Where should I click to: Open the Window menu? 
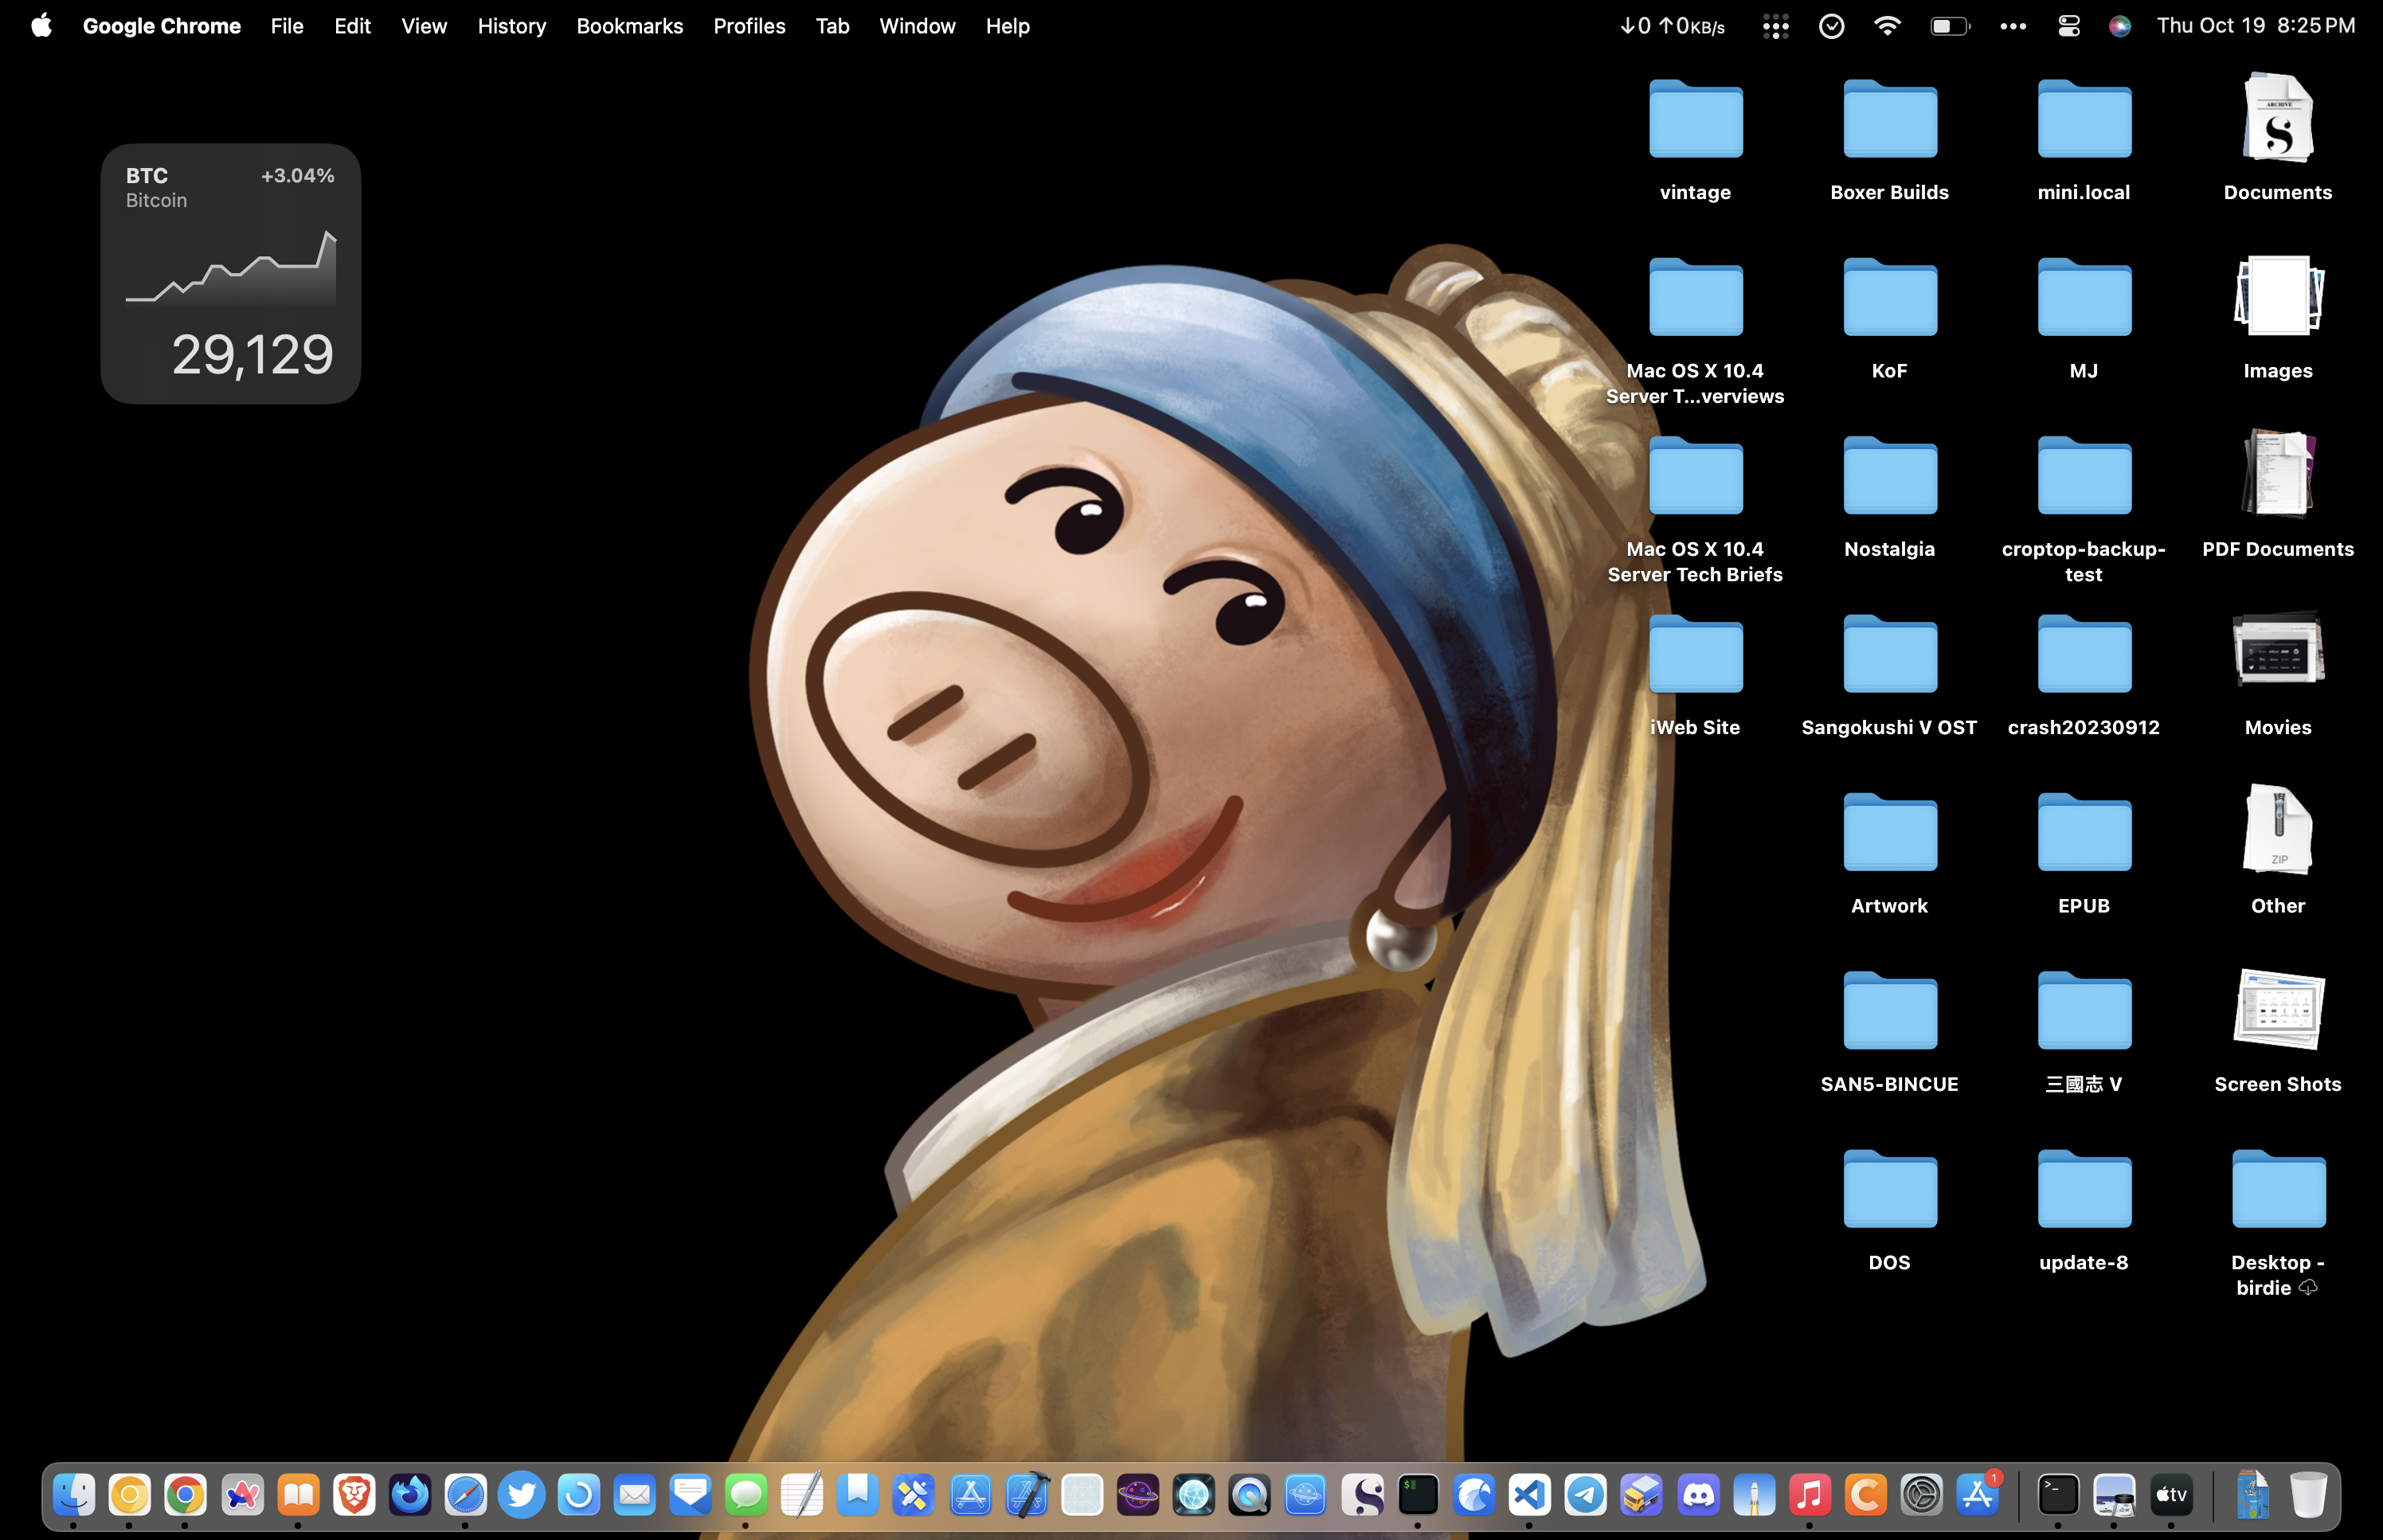point(917,26)
